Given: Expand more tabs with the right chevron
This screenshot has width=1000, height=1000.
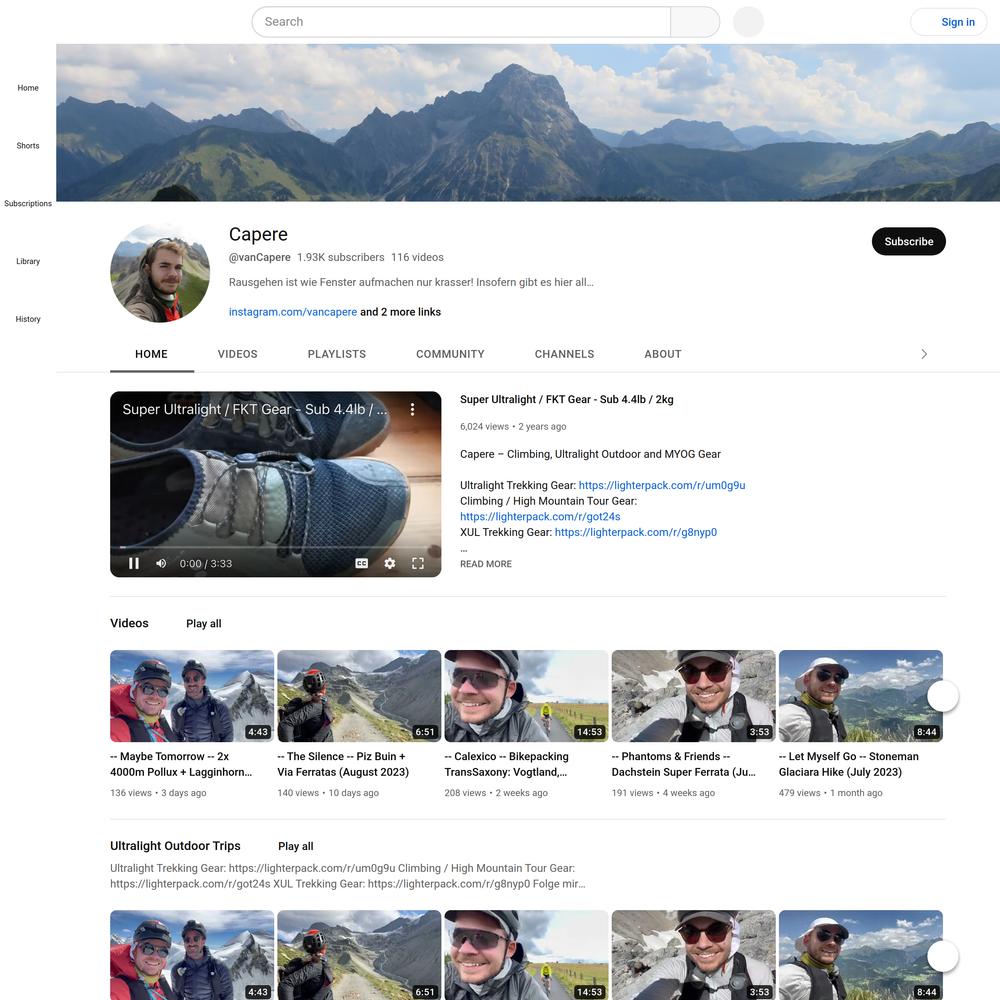Looking at the screenshot, I should point(924,354).
